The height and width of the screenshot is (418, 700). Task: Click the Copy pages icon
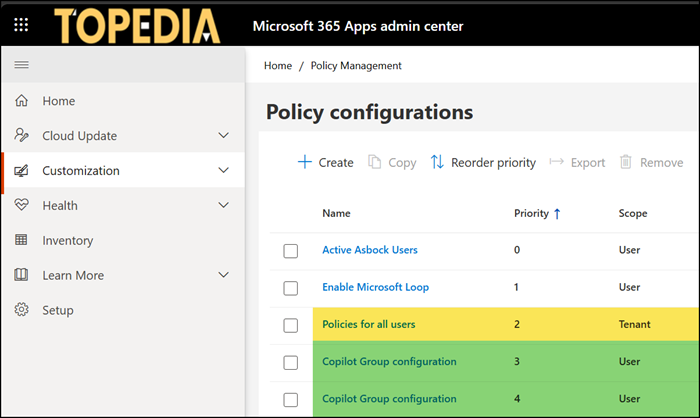tap(374, 162)
